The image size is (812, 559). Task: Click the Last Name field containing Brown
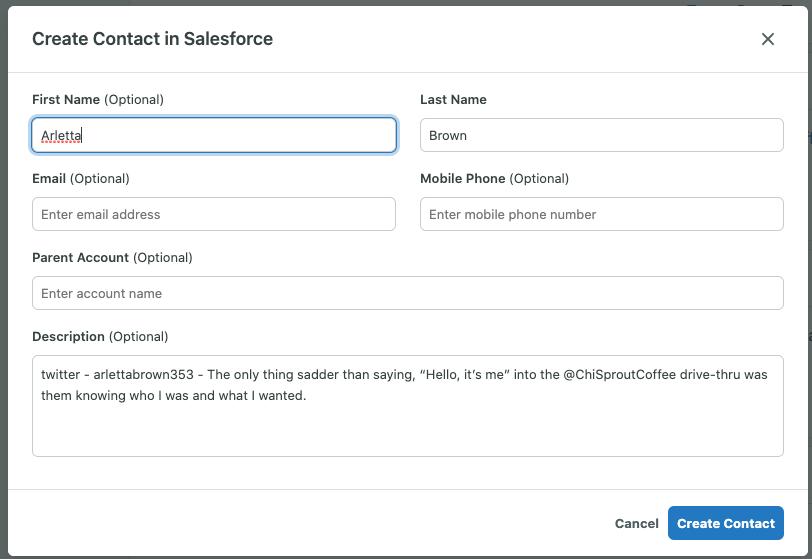[x=601, y=135]
